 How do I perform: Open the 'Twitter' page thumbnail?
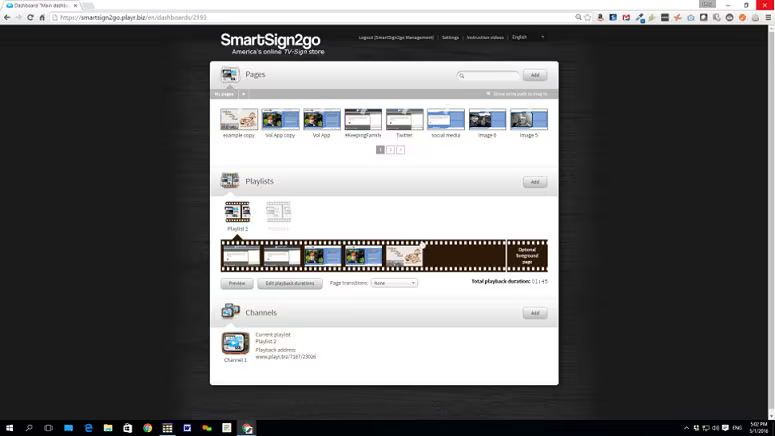tap(404, 119)
